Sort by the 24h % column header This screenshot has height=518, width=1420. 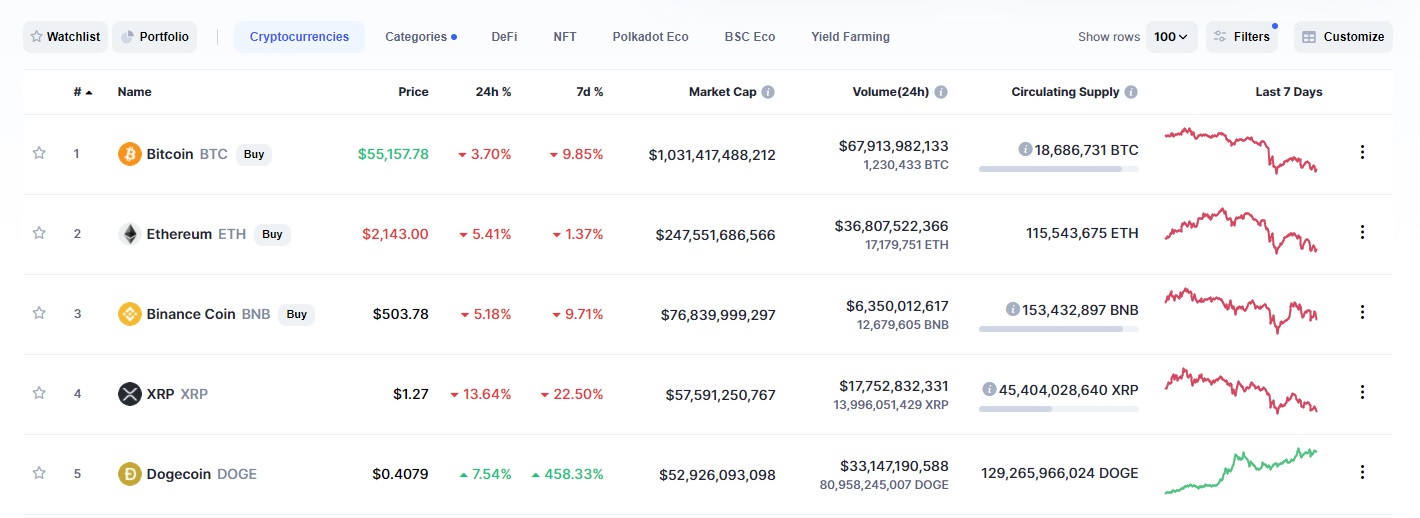[x=493, y=92]
